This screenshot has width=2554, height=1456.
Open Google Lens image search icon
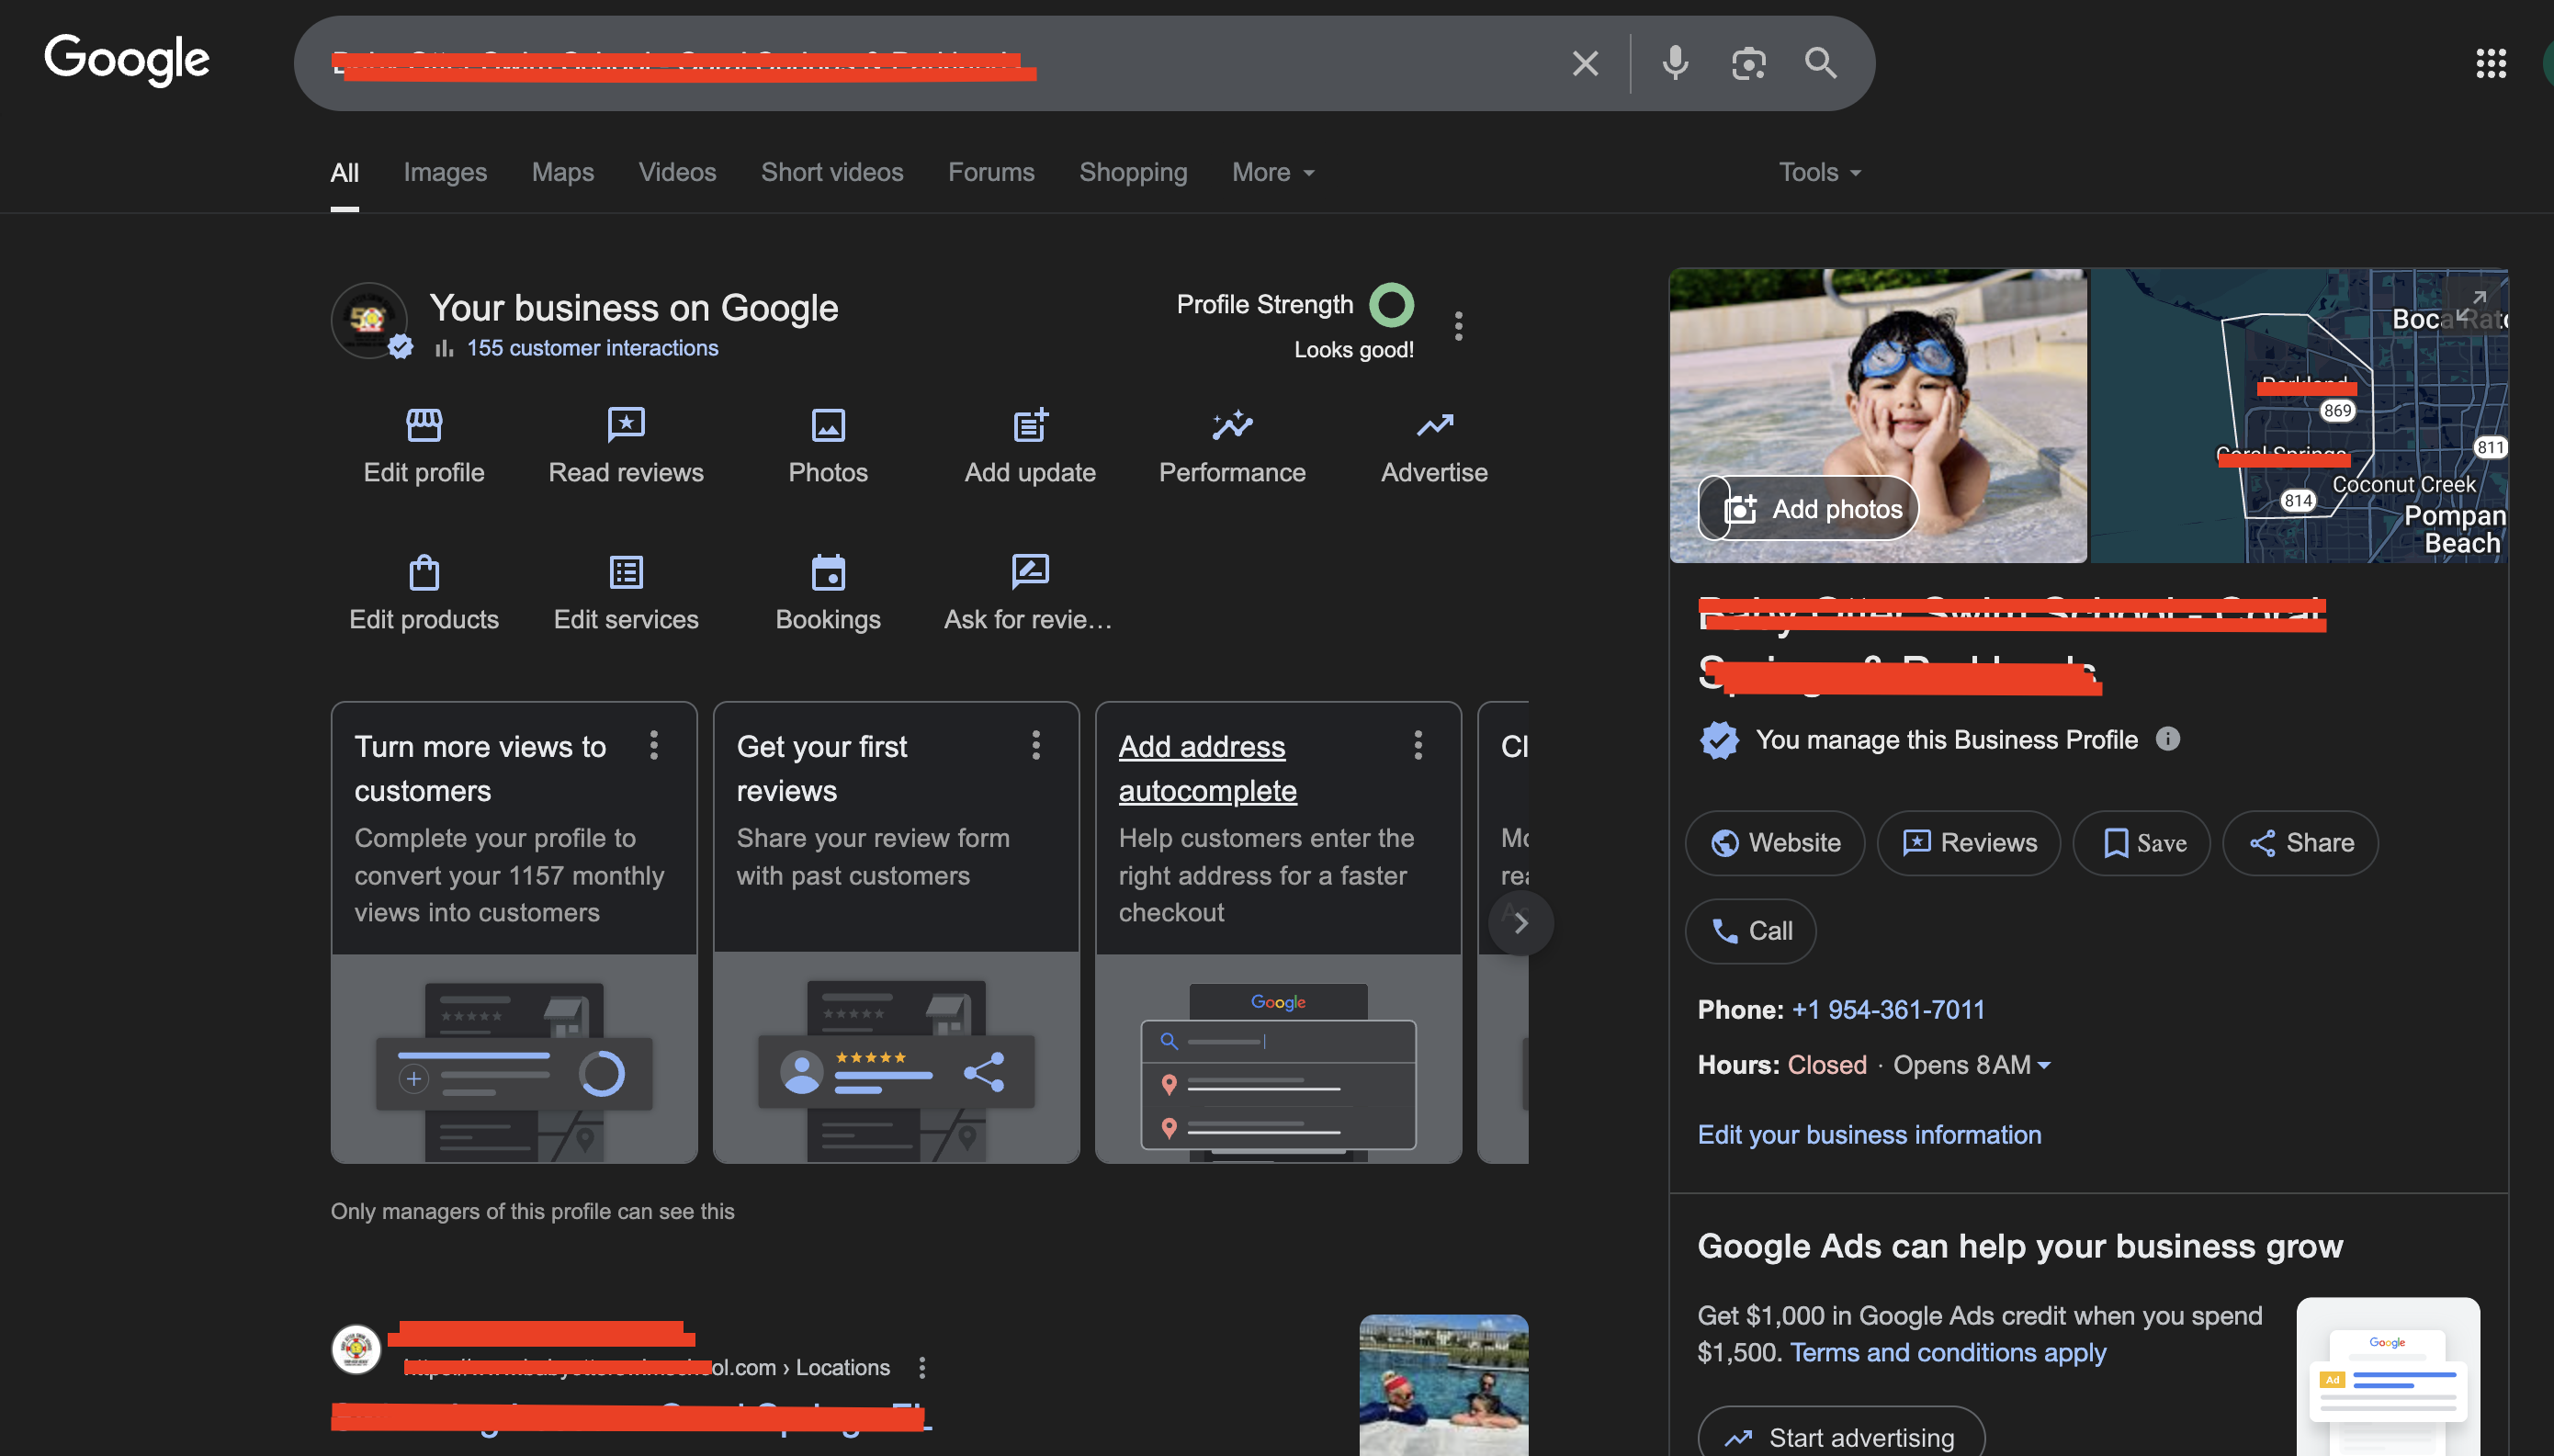pyautogui.click(x=1748, y=63)
